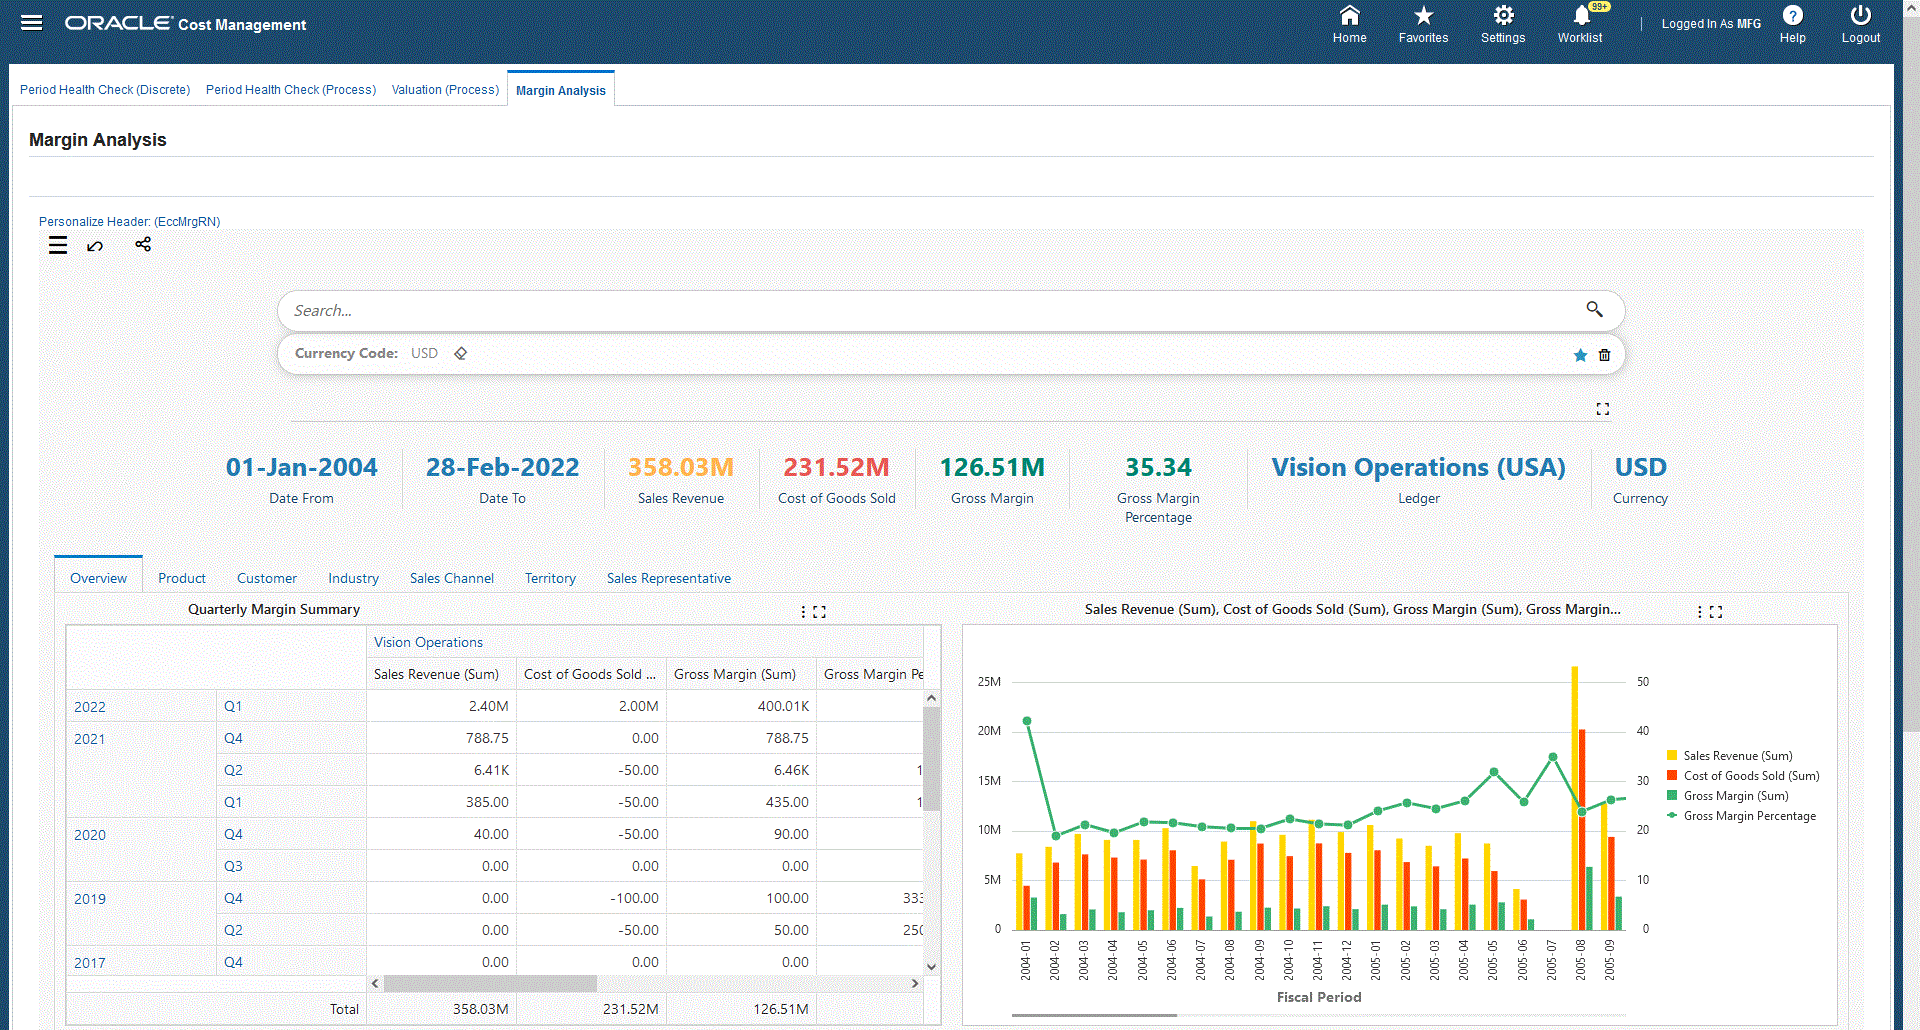Delete filters with trash icon
Screen dimensions: 1920x1030
tap(1605, 355)
